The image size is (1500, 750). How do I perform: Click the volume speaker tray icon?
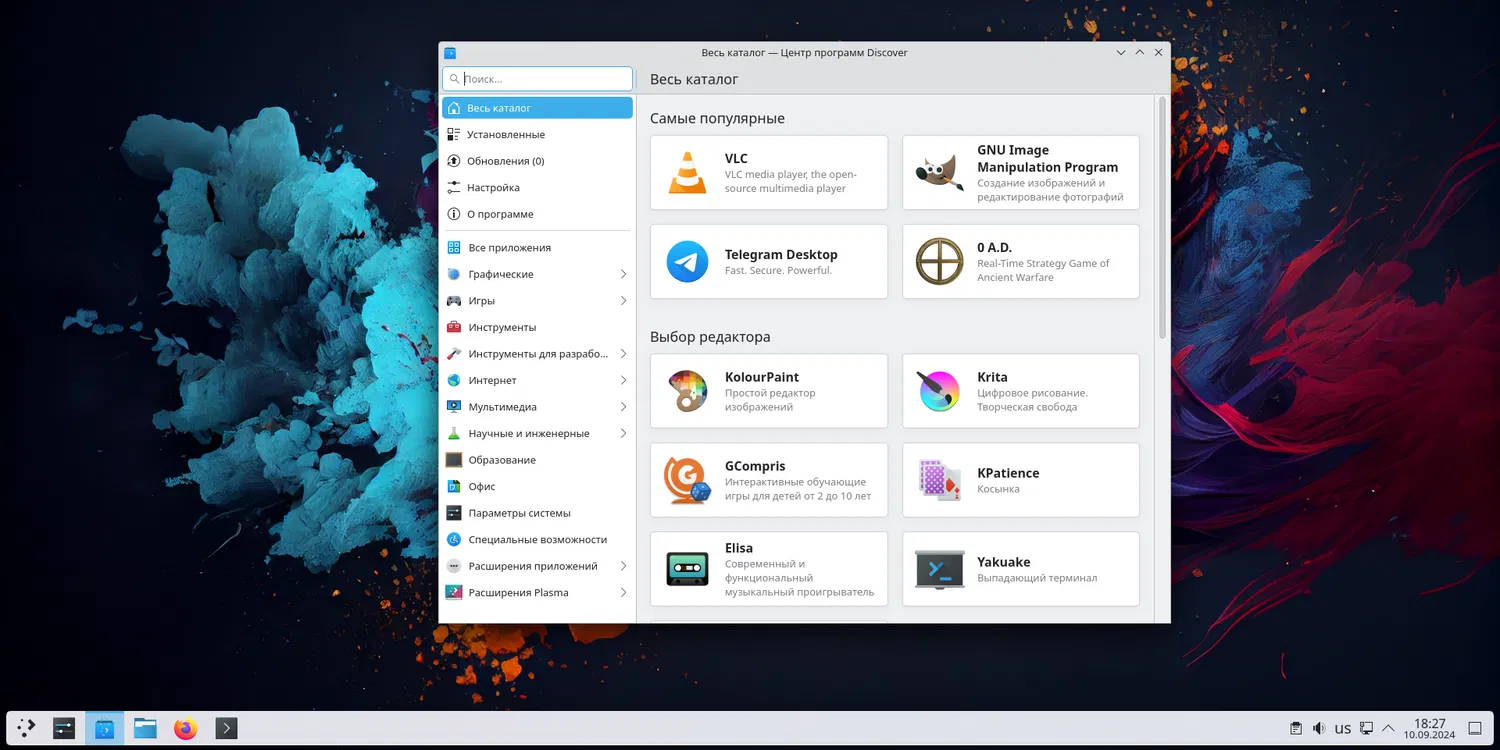[1319, 728]
